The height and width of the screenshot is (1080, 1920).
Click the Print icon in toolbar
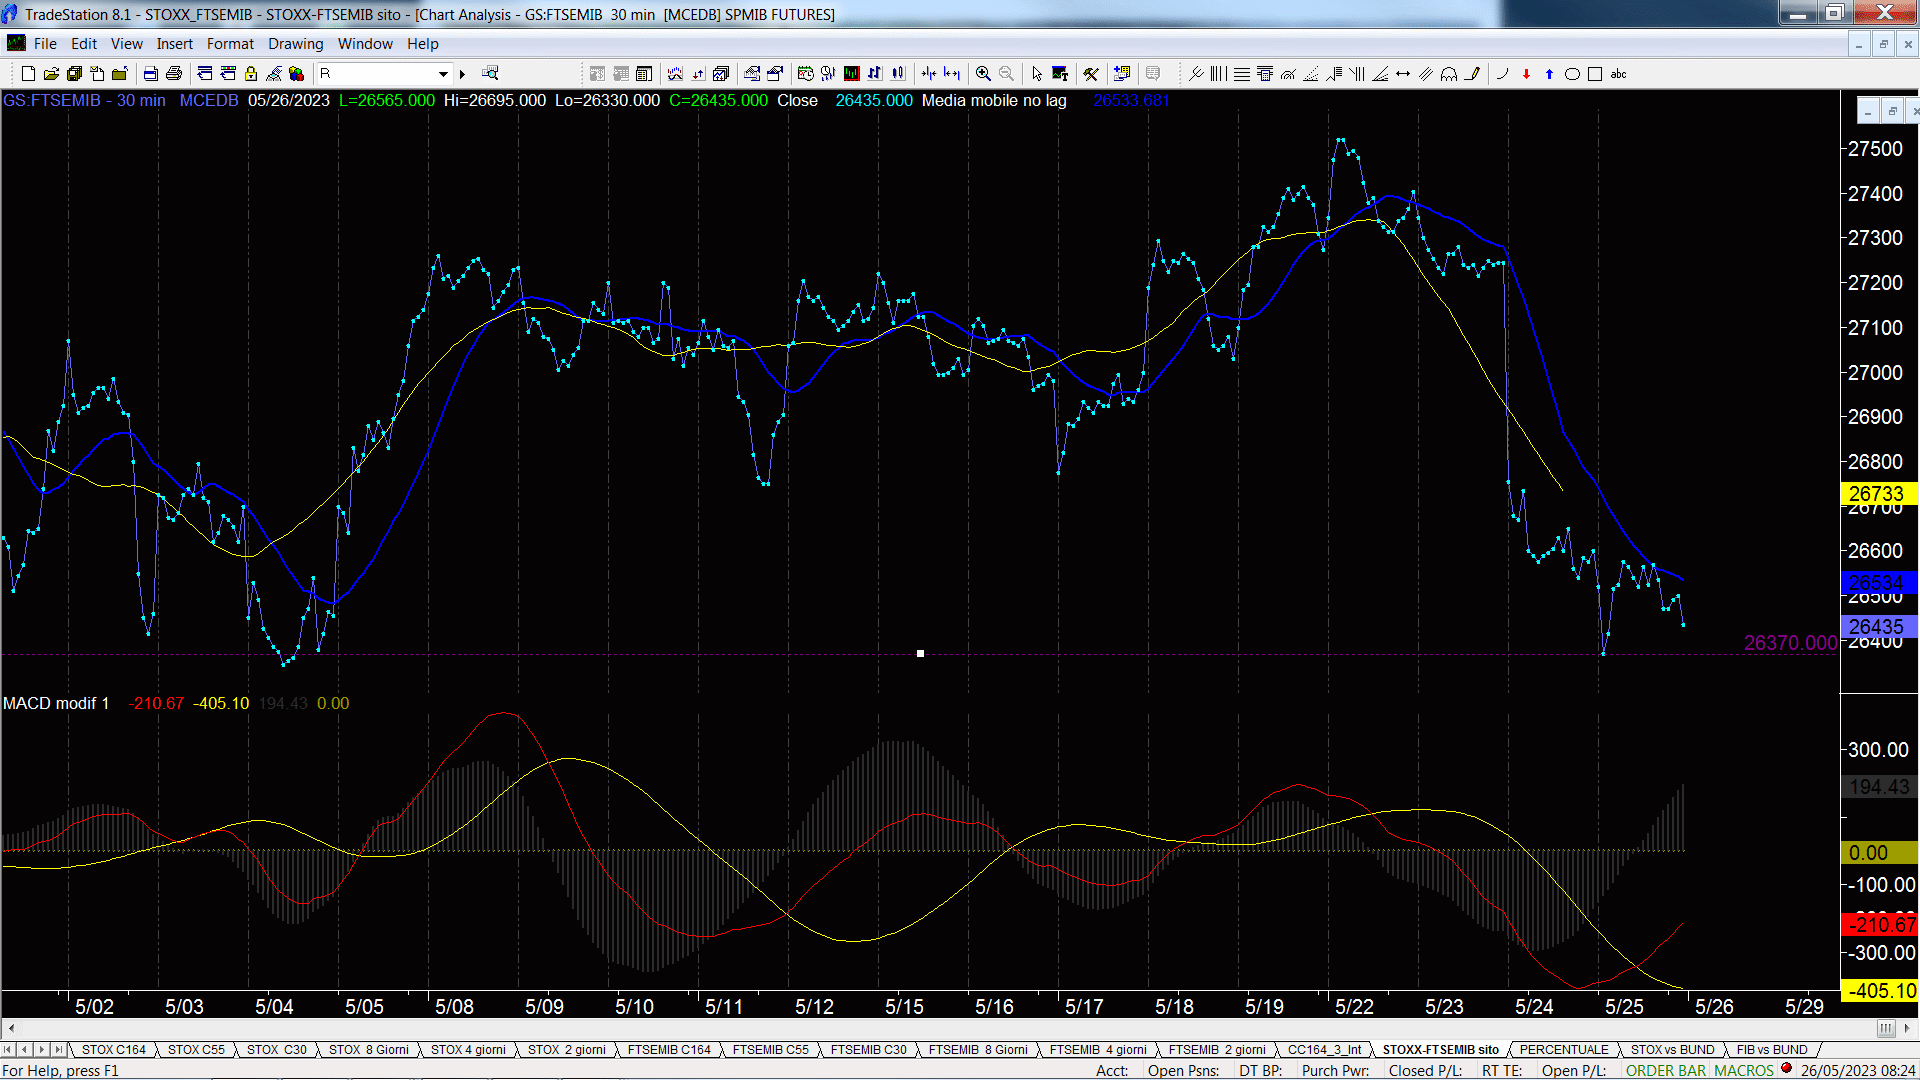[174, 74]
